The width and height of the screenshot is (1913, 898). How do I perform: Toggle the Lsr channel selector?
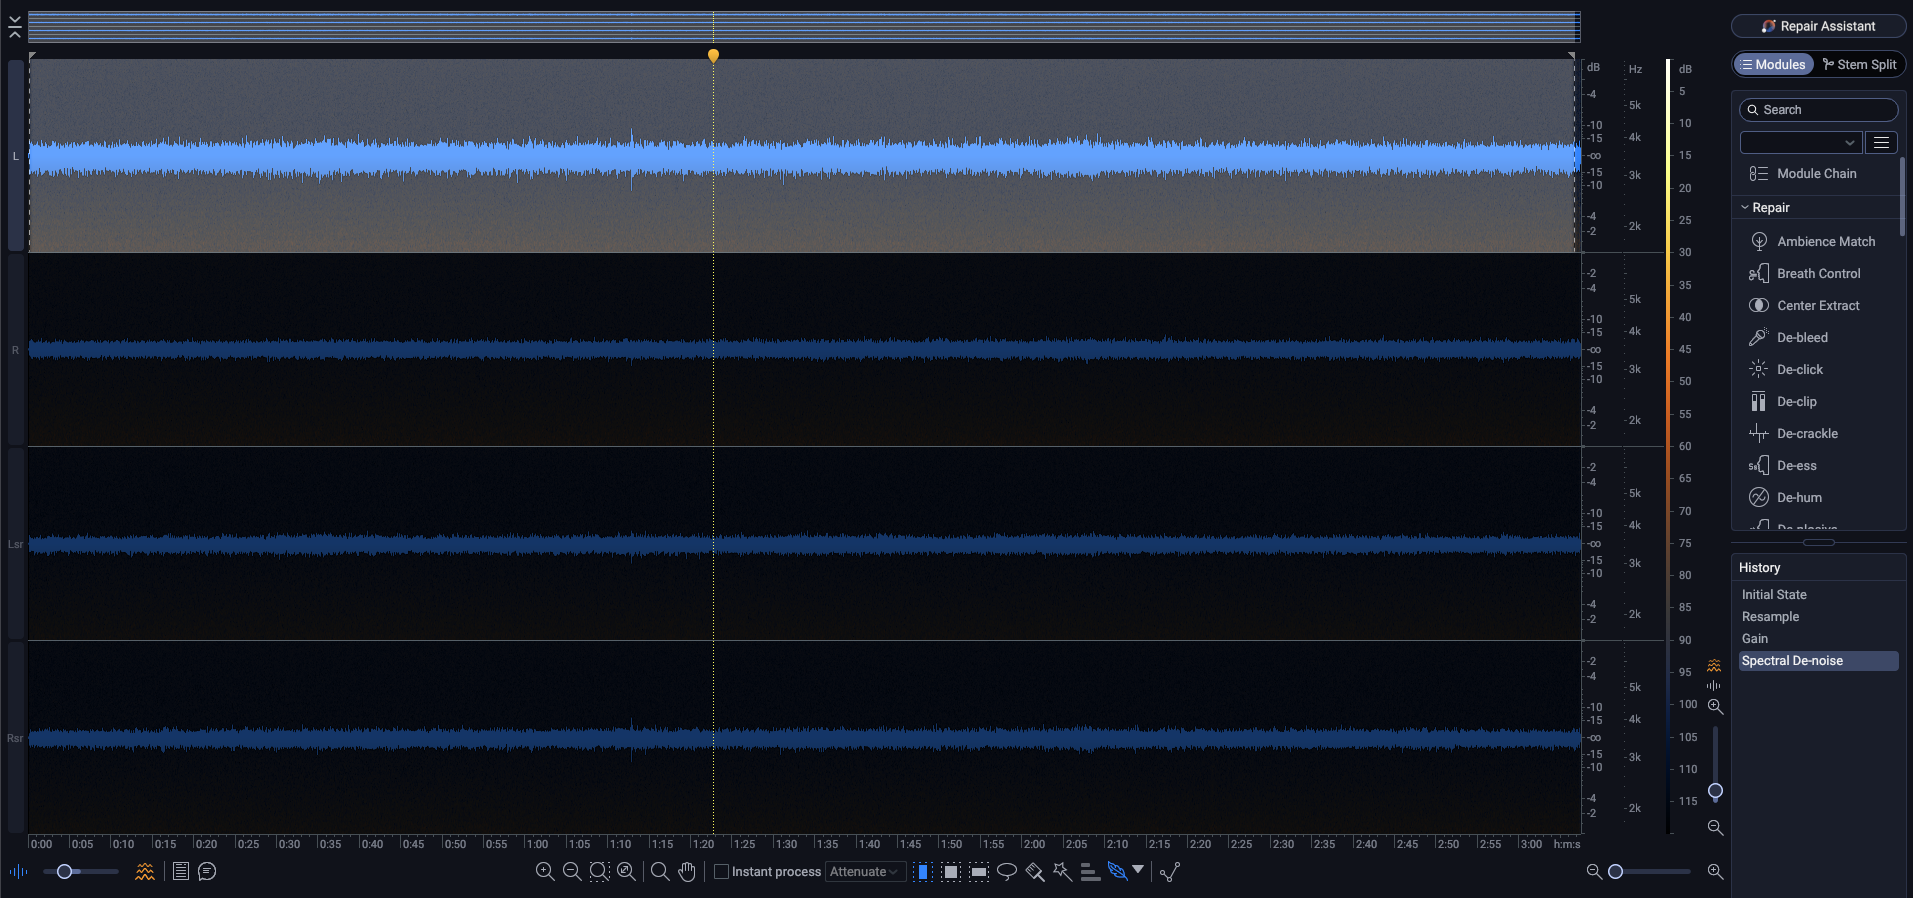(x=15, y=544)
